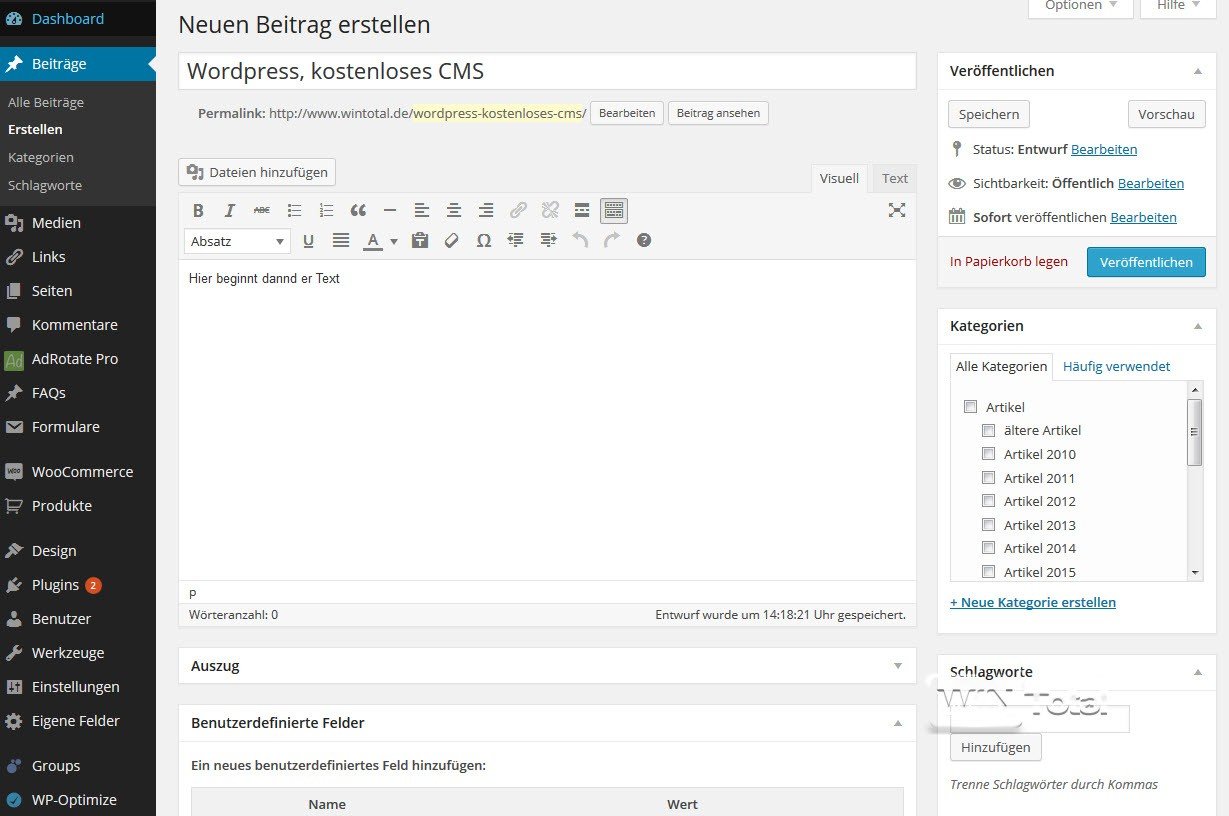The height and width of the screenshot is (816, 1229).
Task: Check the ältere Artikel category
Action: [988, 430]
